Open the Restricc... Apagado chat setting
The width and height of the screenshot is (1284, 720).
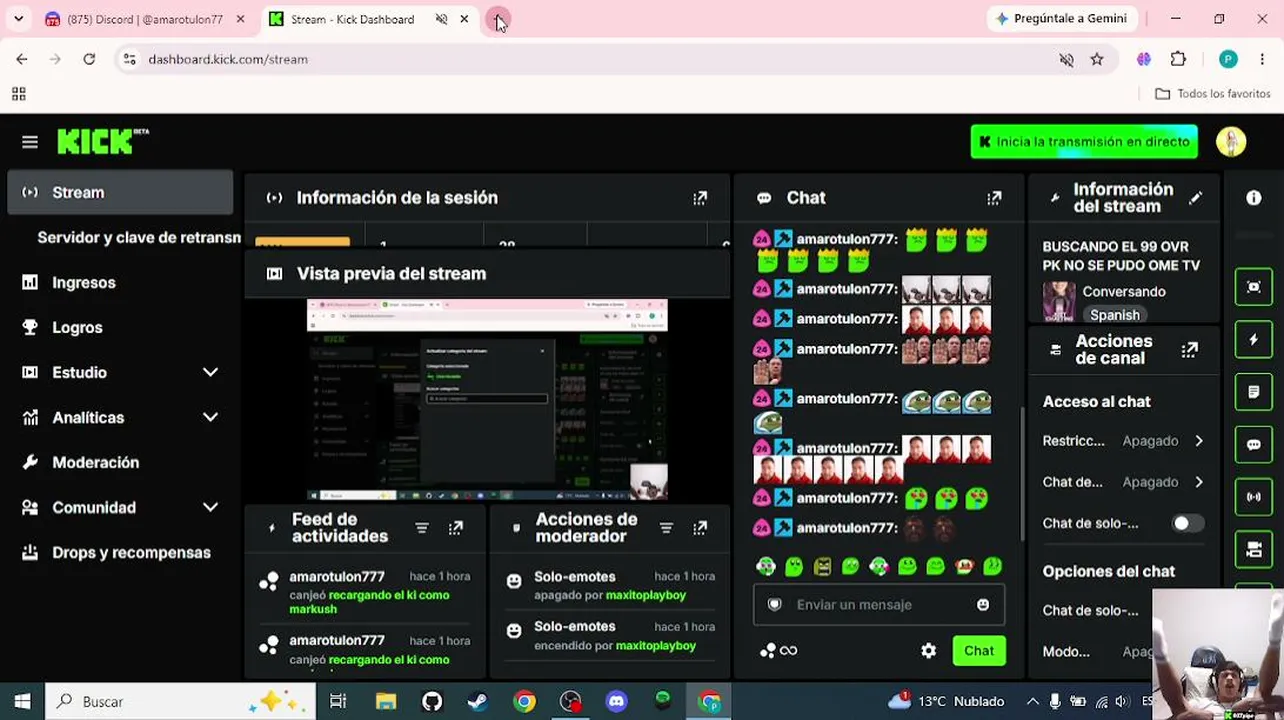point(1123,441)
